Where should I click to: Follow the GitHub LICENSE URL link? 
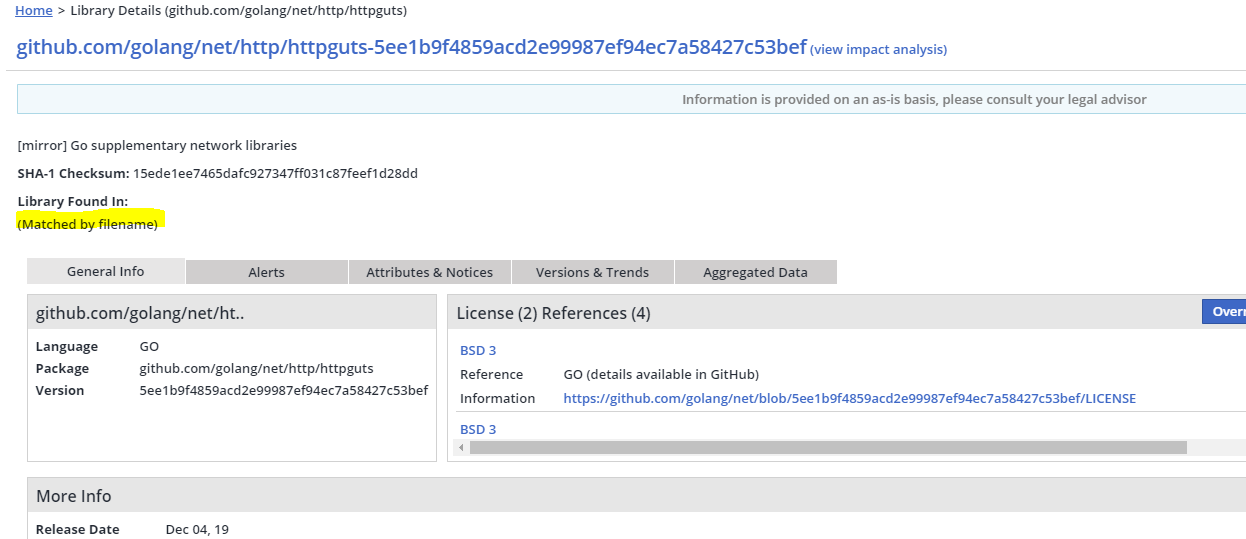pyautogui.click(x=849, y=398)
